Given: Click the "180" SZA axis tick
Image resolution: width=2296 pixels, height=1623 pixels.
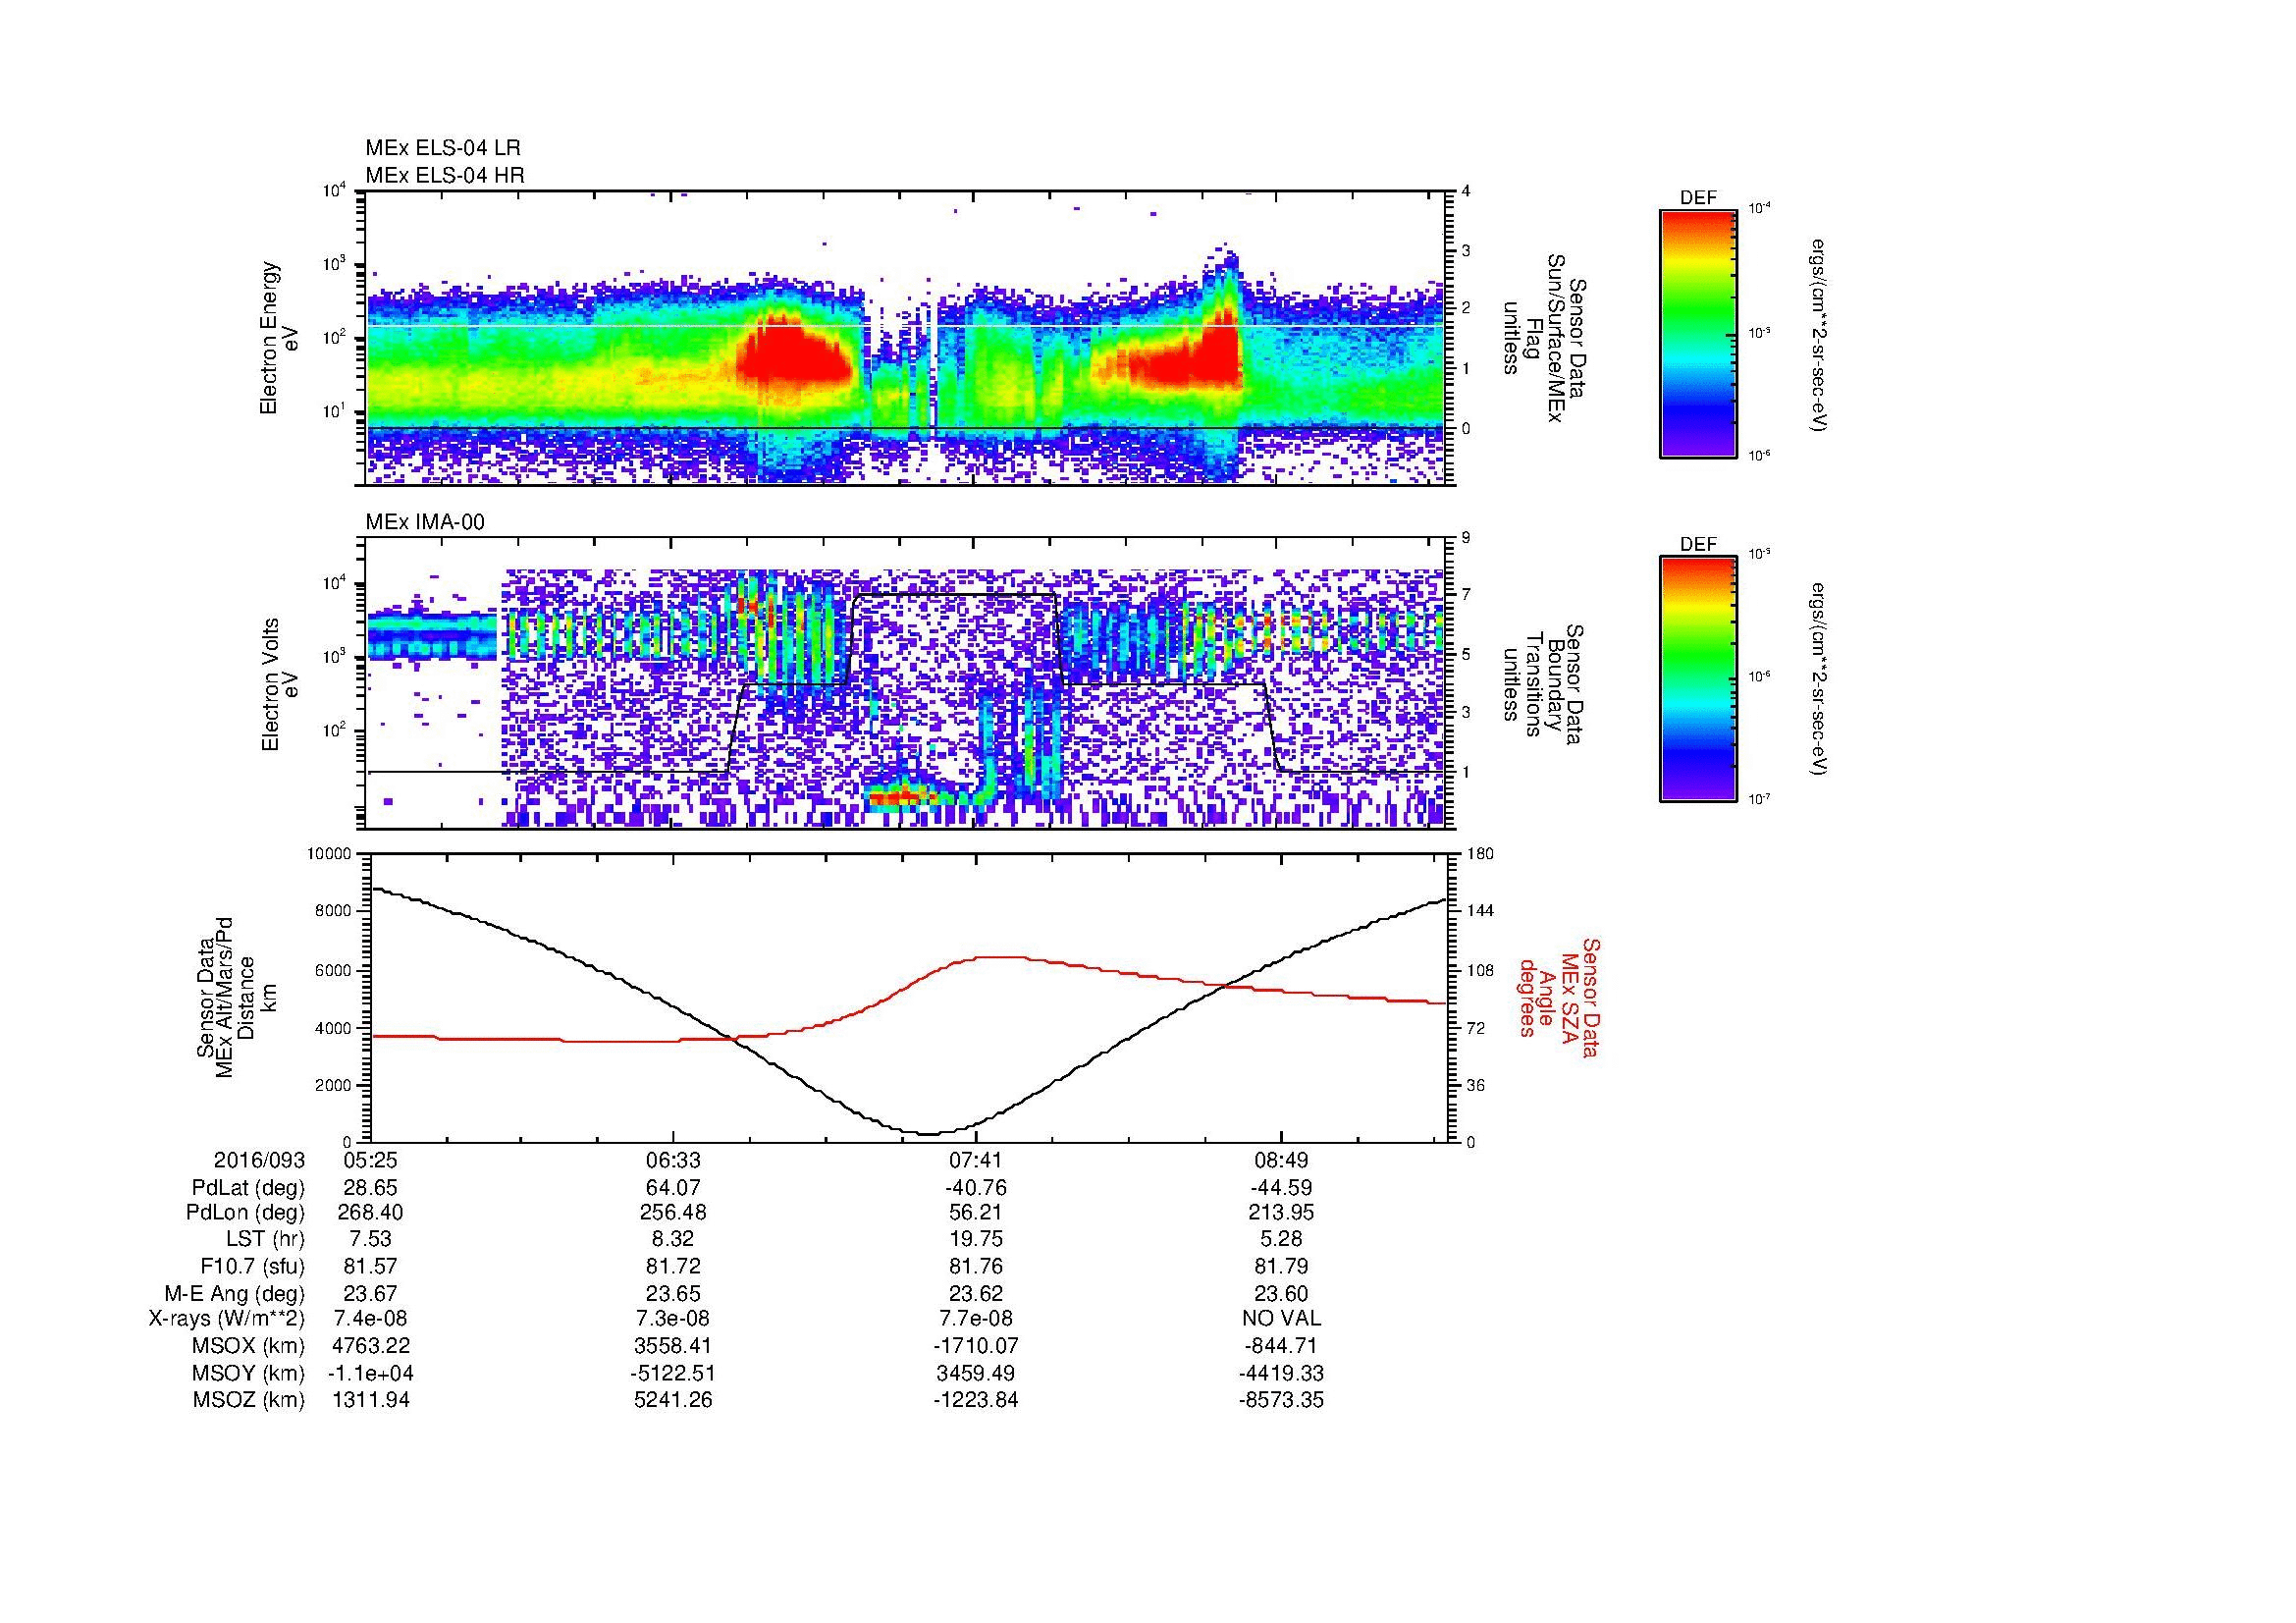Looking at the screenshot, I should [1479, 854].
